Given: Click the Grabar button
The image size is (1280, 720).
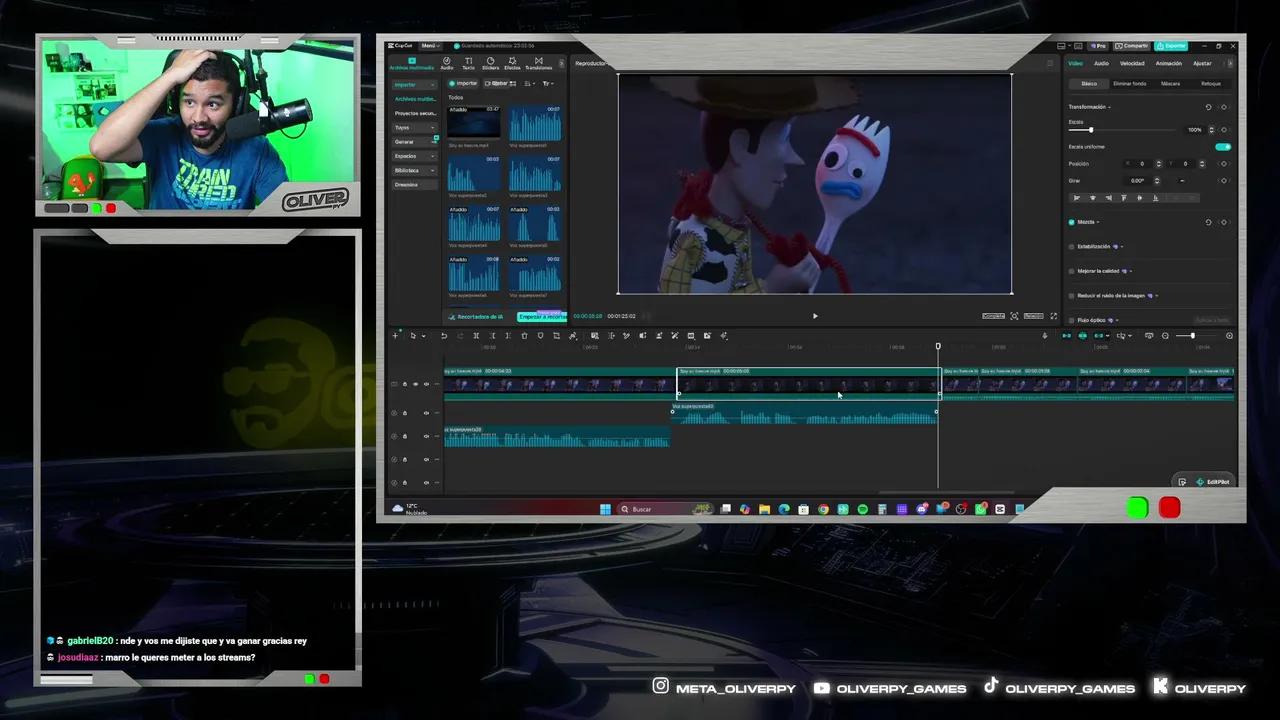Looking at the screenshot, I should click(x=498, y=84).
